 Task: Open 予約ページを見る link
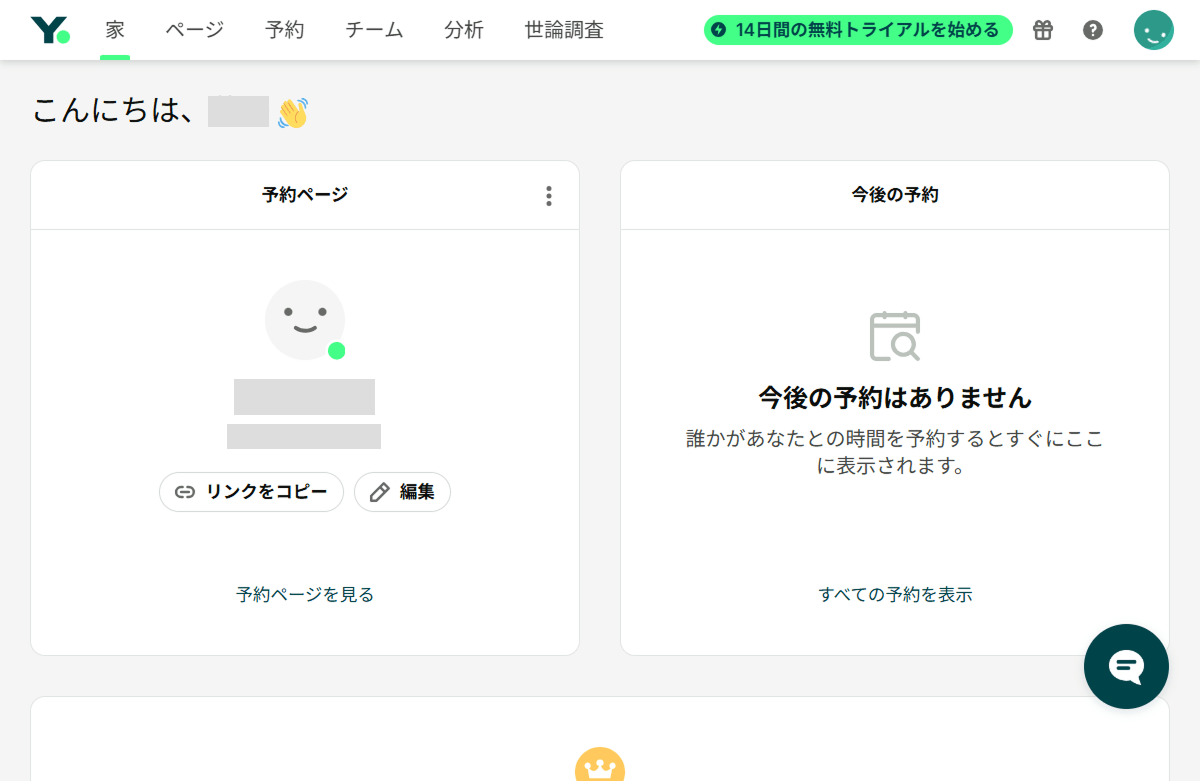click(x=304, y=594)
